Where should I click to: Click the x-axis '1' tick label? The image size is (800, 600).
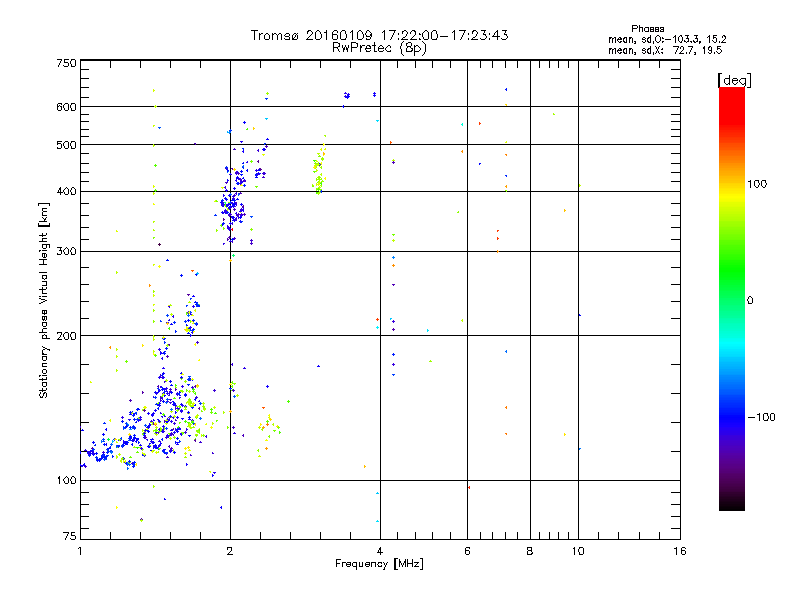[80, 551]
